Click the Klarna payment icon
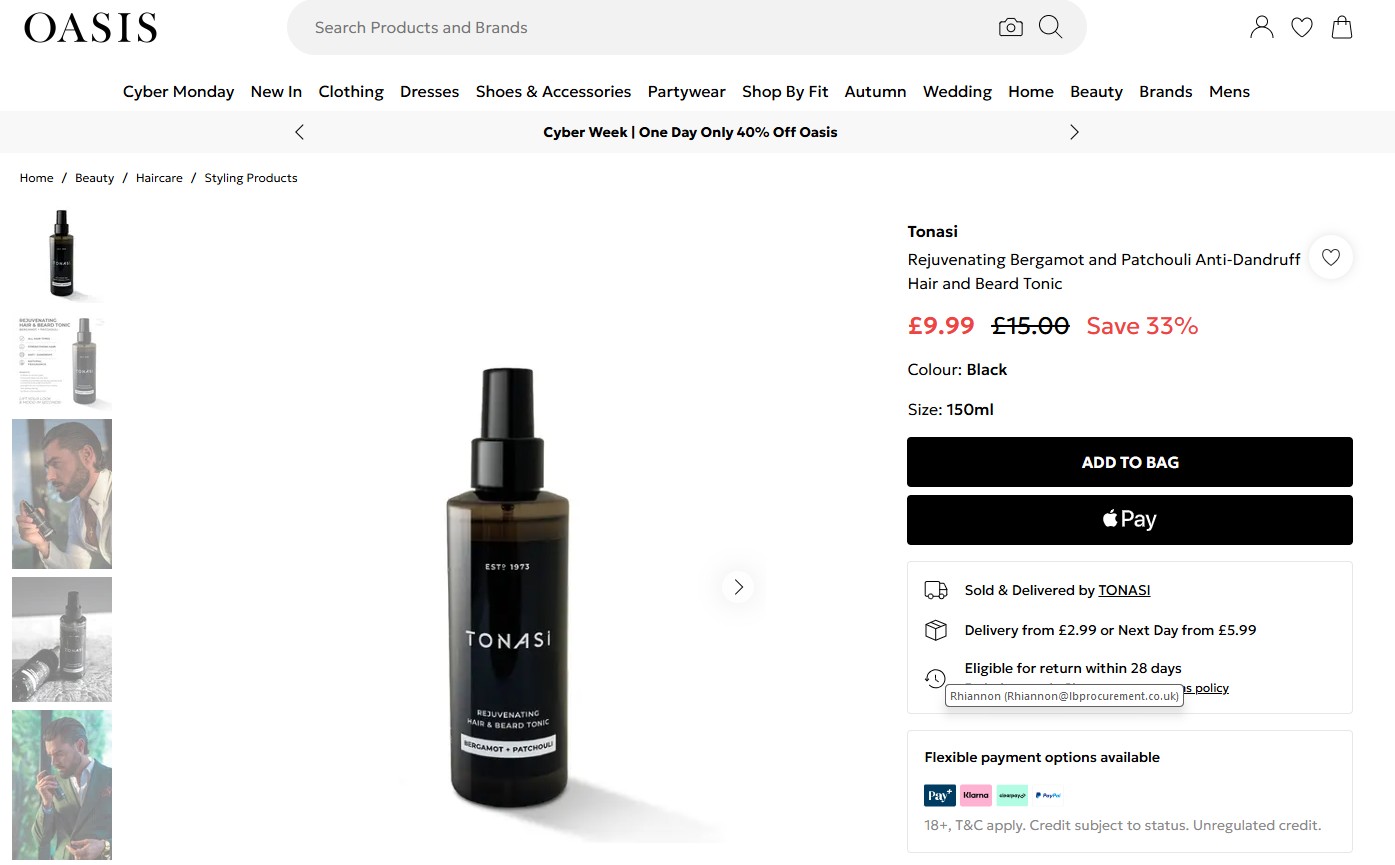The width and height of the screenshot is (1395, 865). (x=976, y=795)
